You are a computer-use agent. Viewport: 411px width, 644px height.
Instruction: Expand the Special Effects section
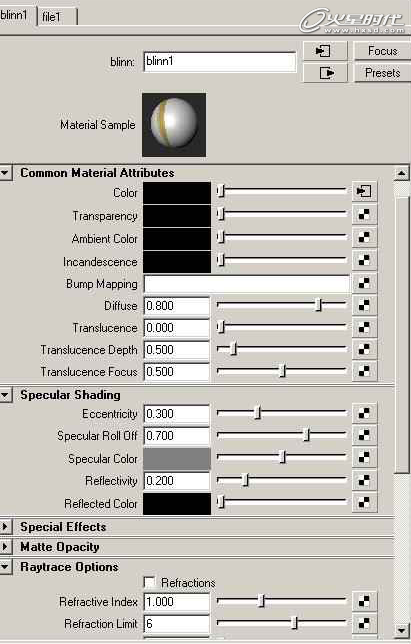tap(5, 527)
